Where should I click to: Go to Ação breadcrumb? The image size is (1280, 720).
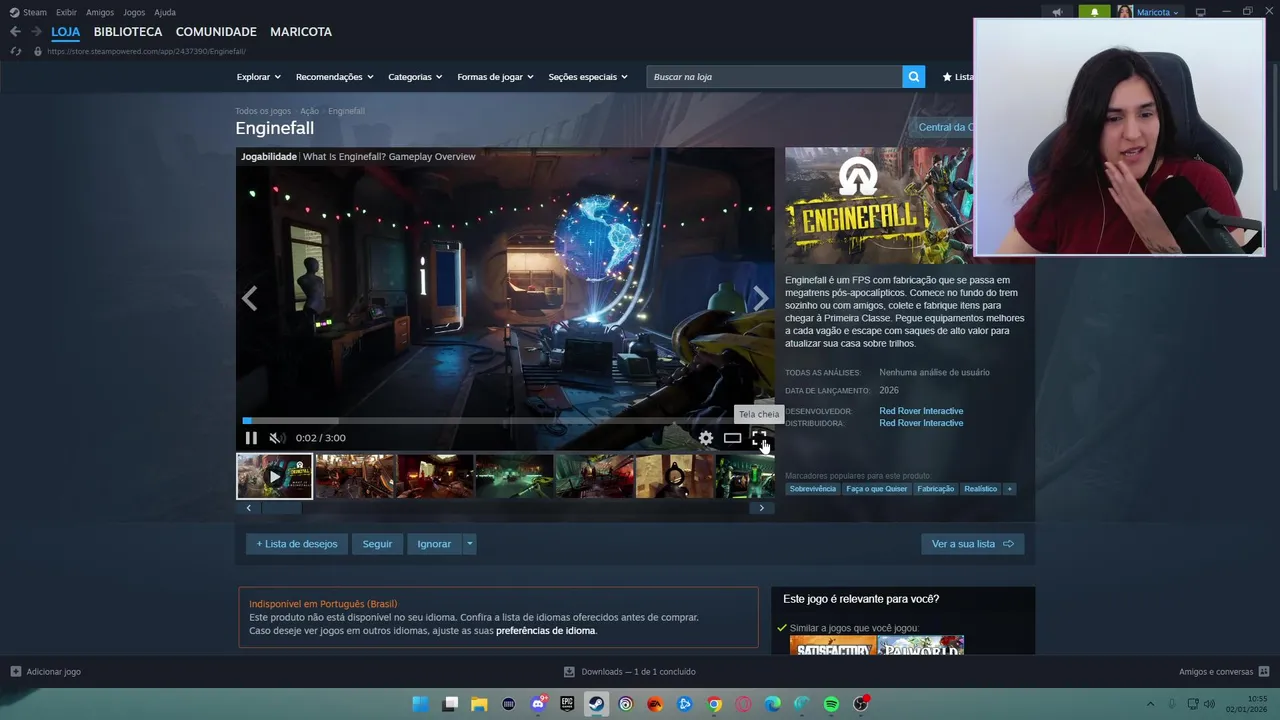pos(309,111)
